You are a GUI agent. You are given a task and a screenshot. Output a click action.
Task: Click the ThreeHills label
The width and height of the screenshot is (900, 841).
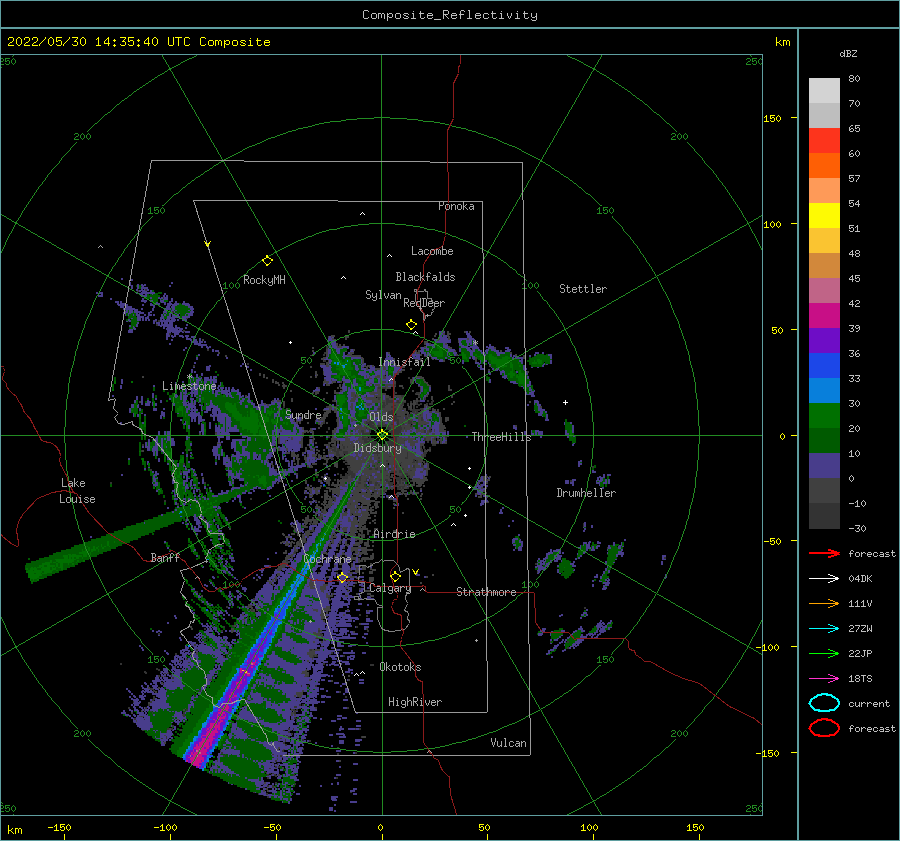coord(501,437)
